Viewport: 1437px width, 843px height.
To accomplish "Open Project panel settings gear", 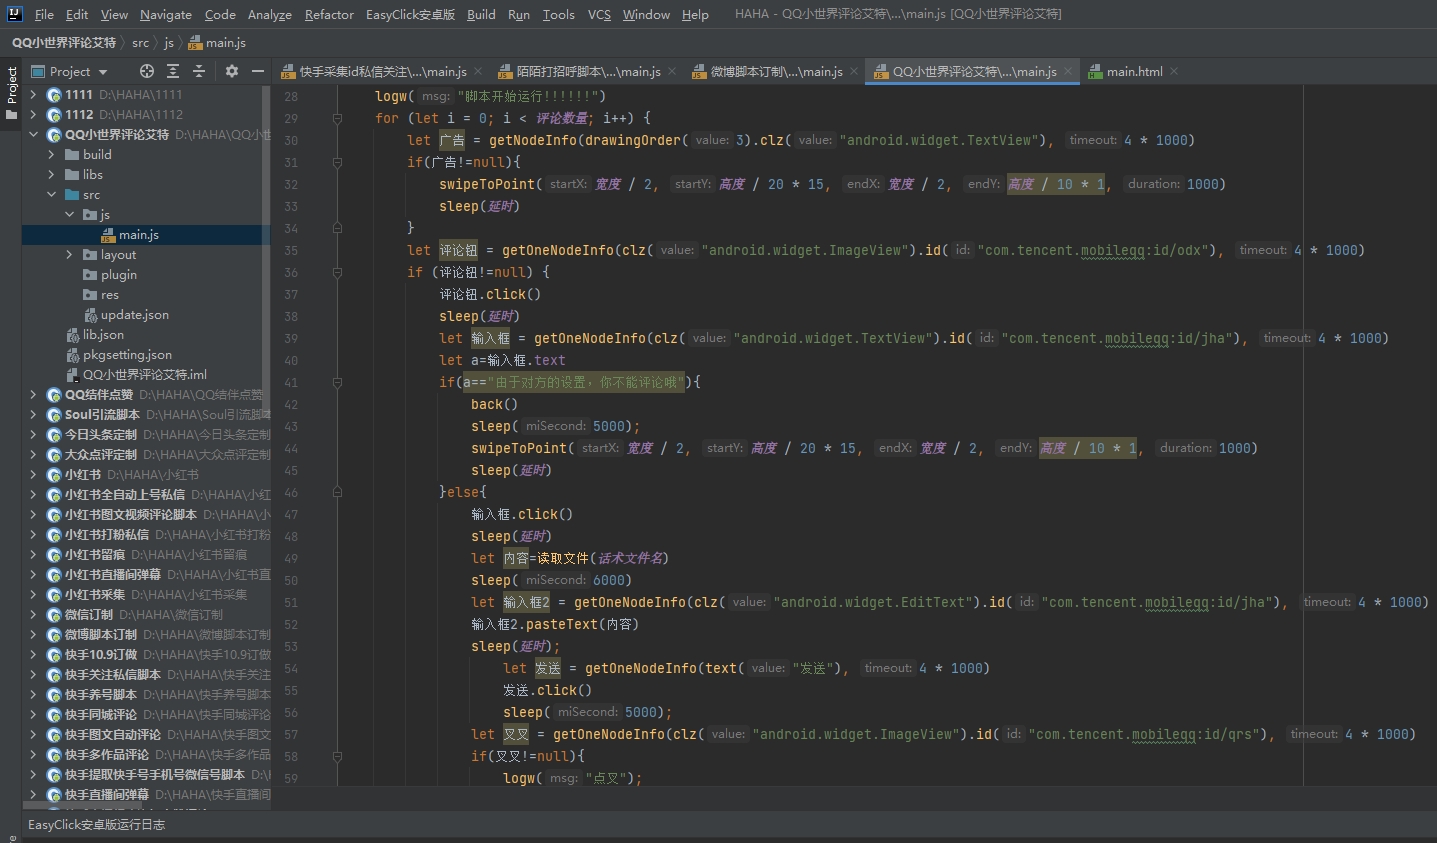I will pos(232,71).
